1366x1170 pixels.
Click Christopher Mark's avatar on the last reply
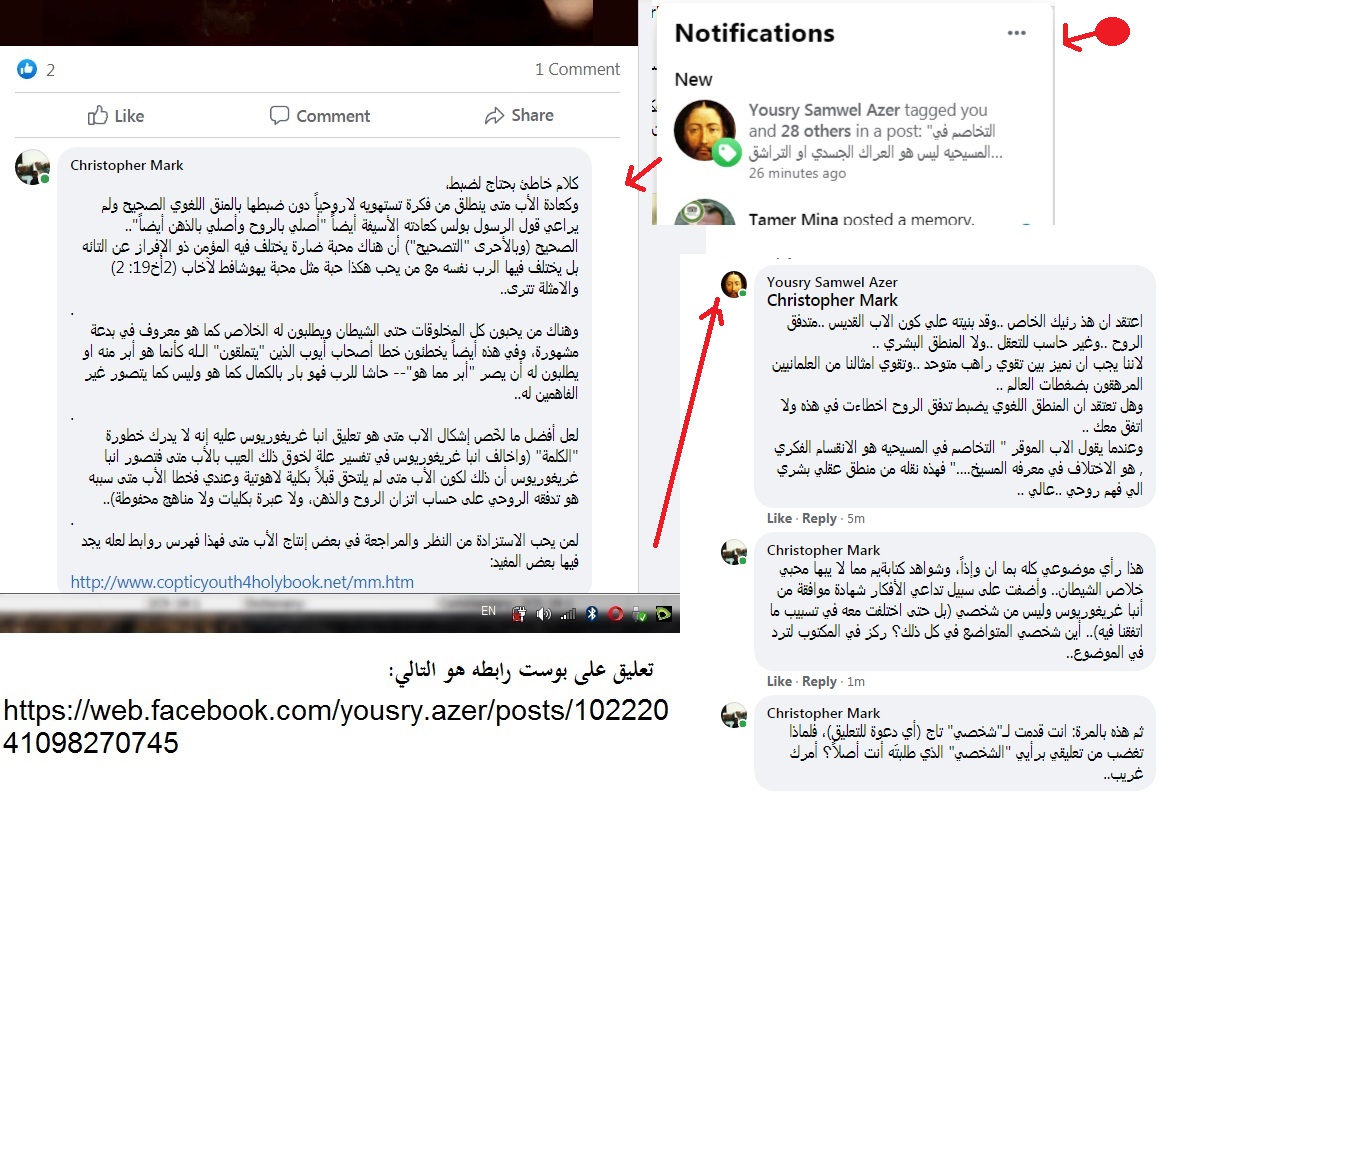point(734,714)
